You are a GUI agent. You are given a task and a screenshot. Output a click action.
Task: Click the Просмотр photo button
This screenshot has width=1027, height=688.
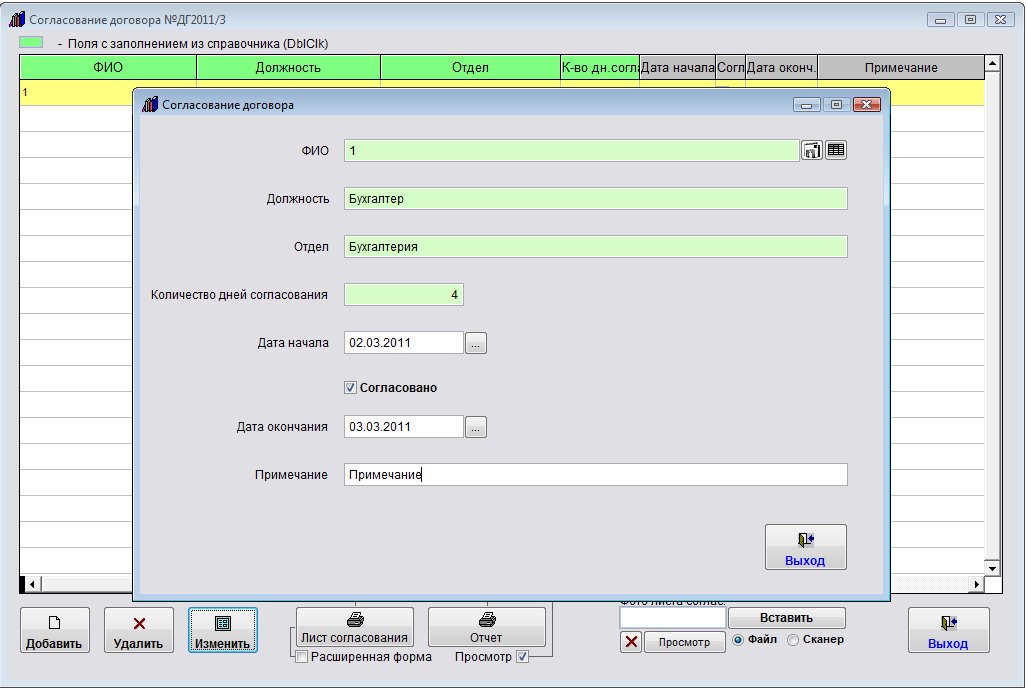tap(684, 642)
